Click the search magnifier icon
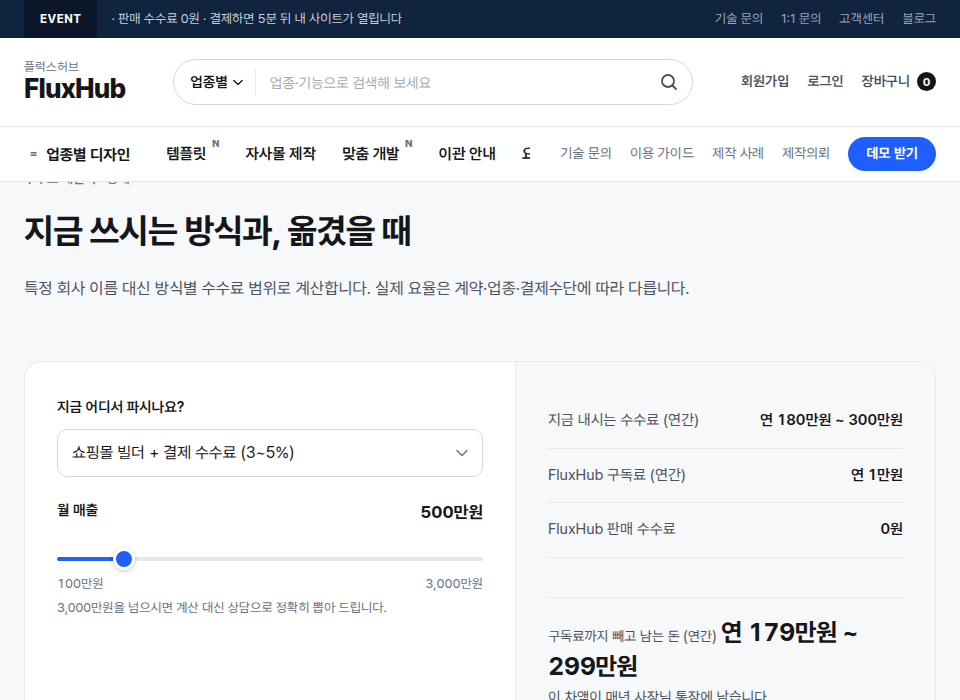The image size is (960, 700). tap(669, 82)
